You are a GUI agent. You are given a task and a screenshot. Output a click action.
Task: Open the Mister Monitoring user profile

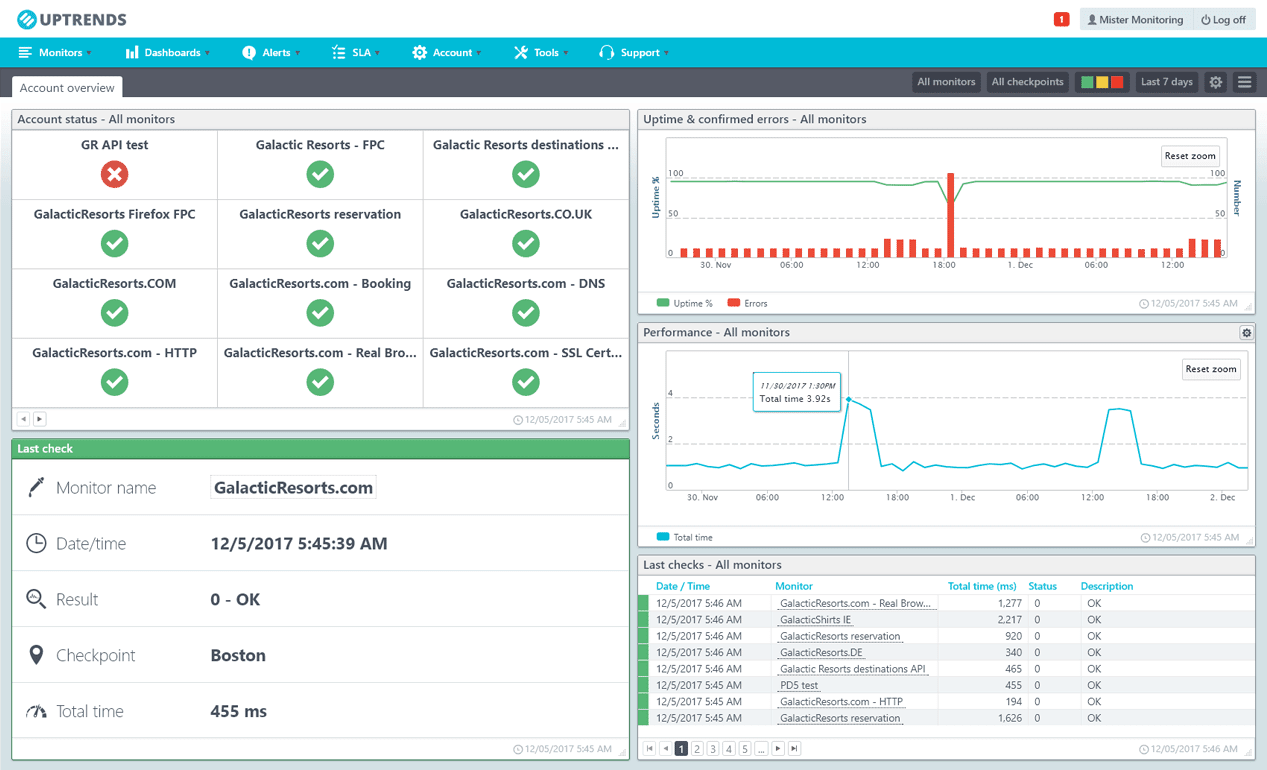coord(1134,19)
